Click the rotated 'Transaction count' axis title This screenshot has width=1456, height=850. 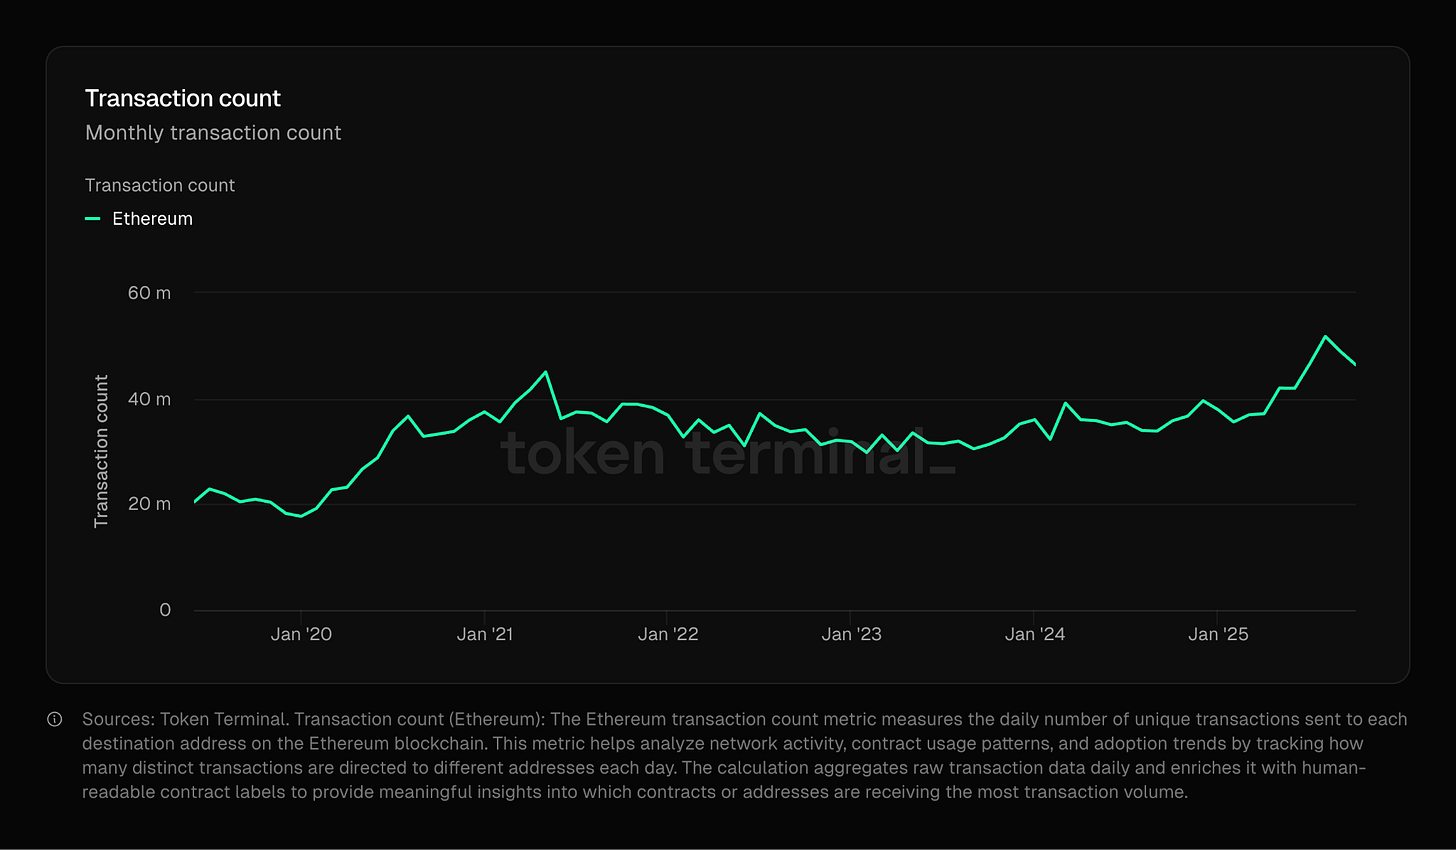point(101,451)
